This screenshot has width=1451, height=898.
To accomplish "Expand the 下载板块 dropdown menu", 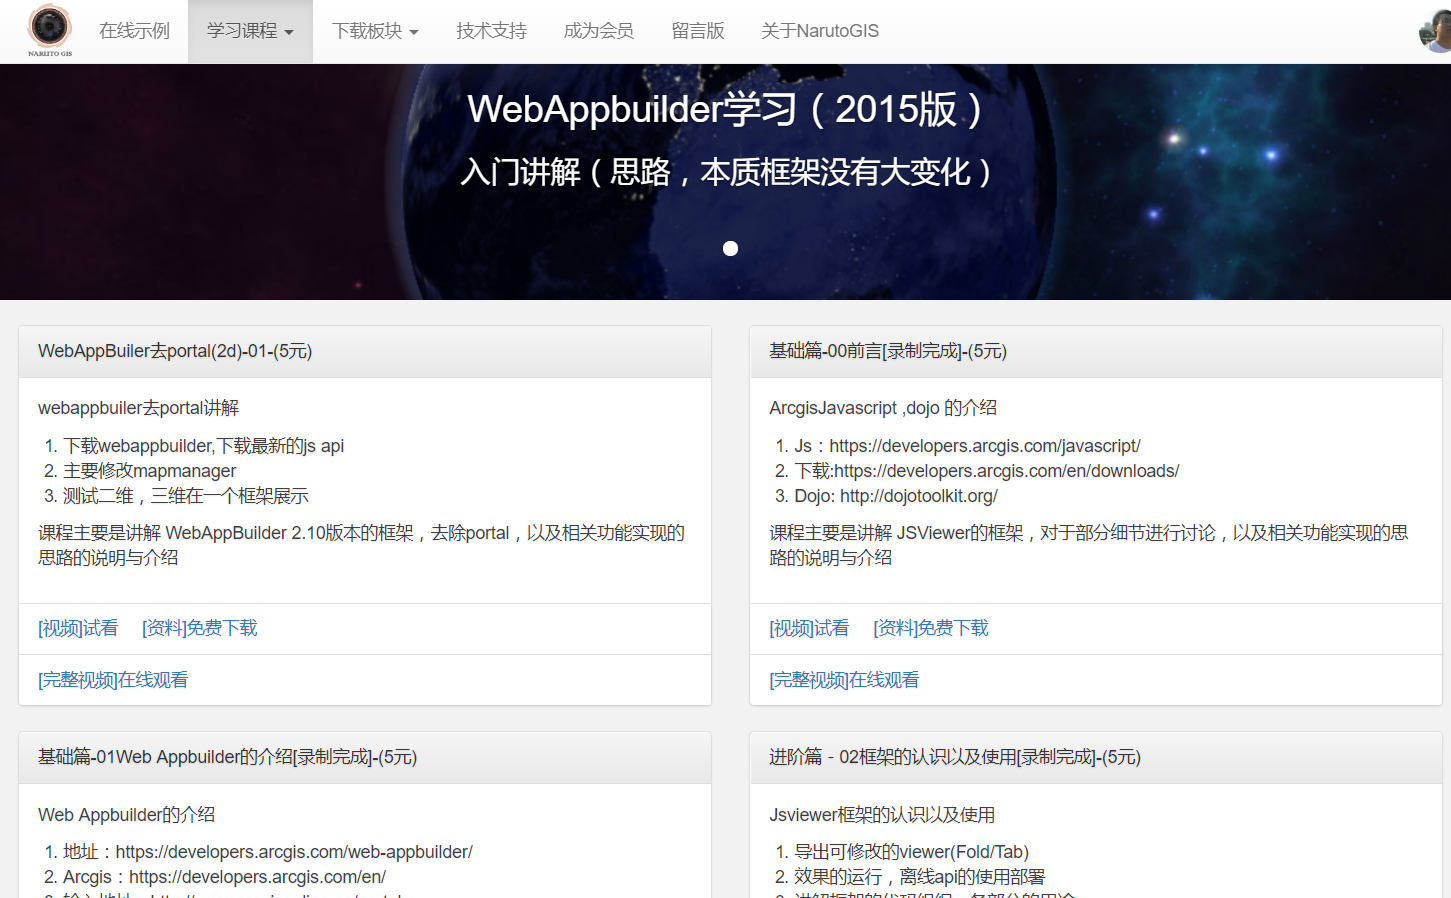I will click(x=375, y=31).
